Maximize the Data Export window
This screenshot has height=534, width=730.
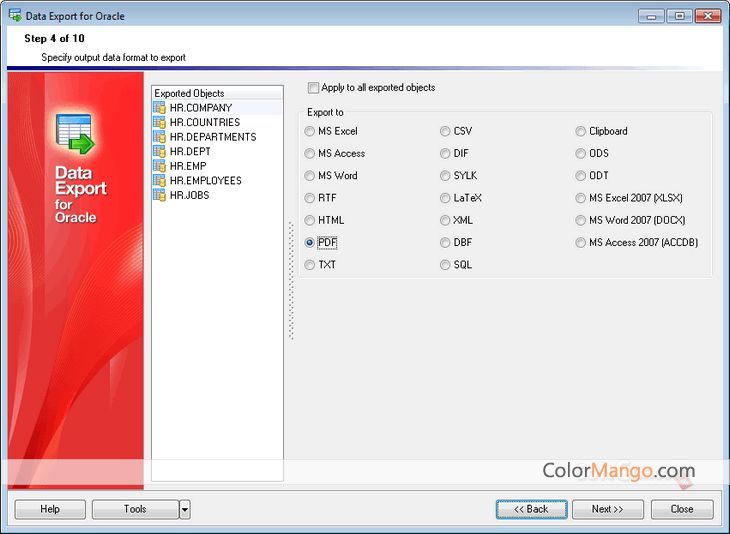(x=679, y=16)
